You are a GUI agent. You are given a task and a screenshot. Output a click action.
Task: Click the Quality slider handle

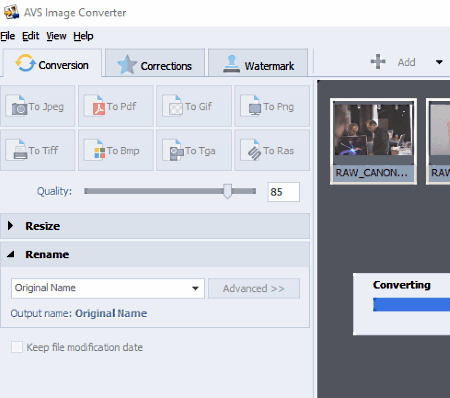227,191
